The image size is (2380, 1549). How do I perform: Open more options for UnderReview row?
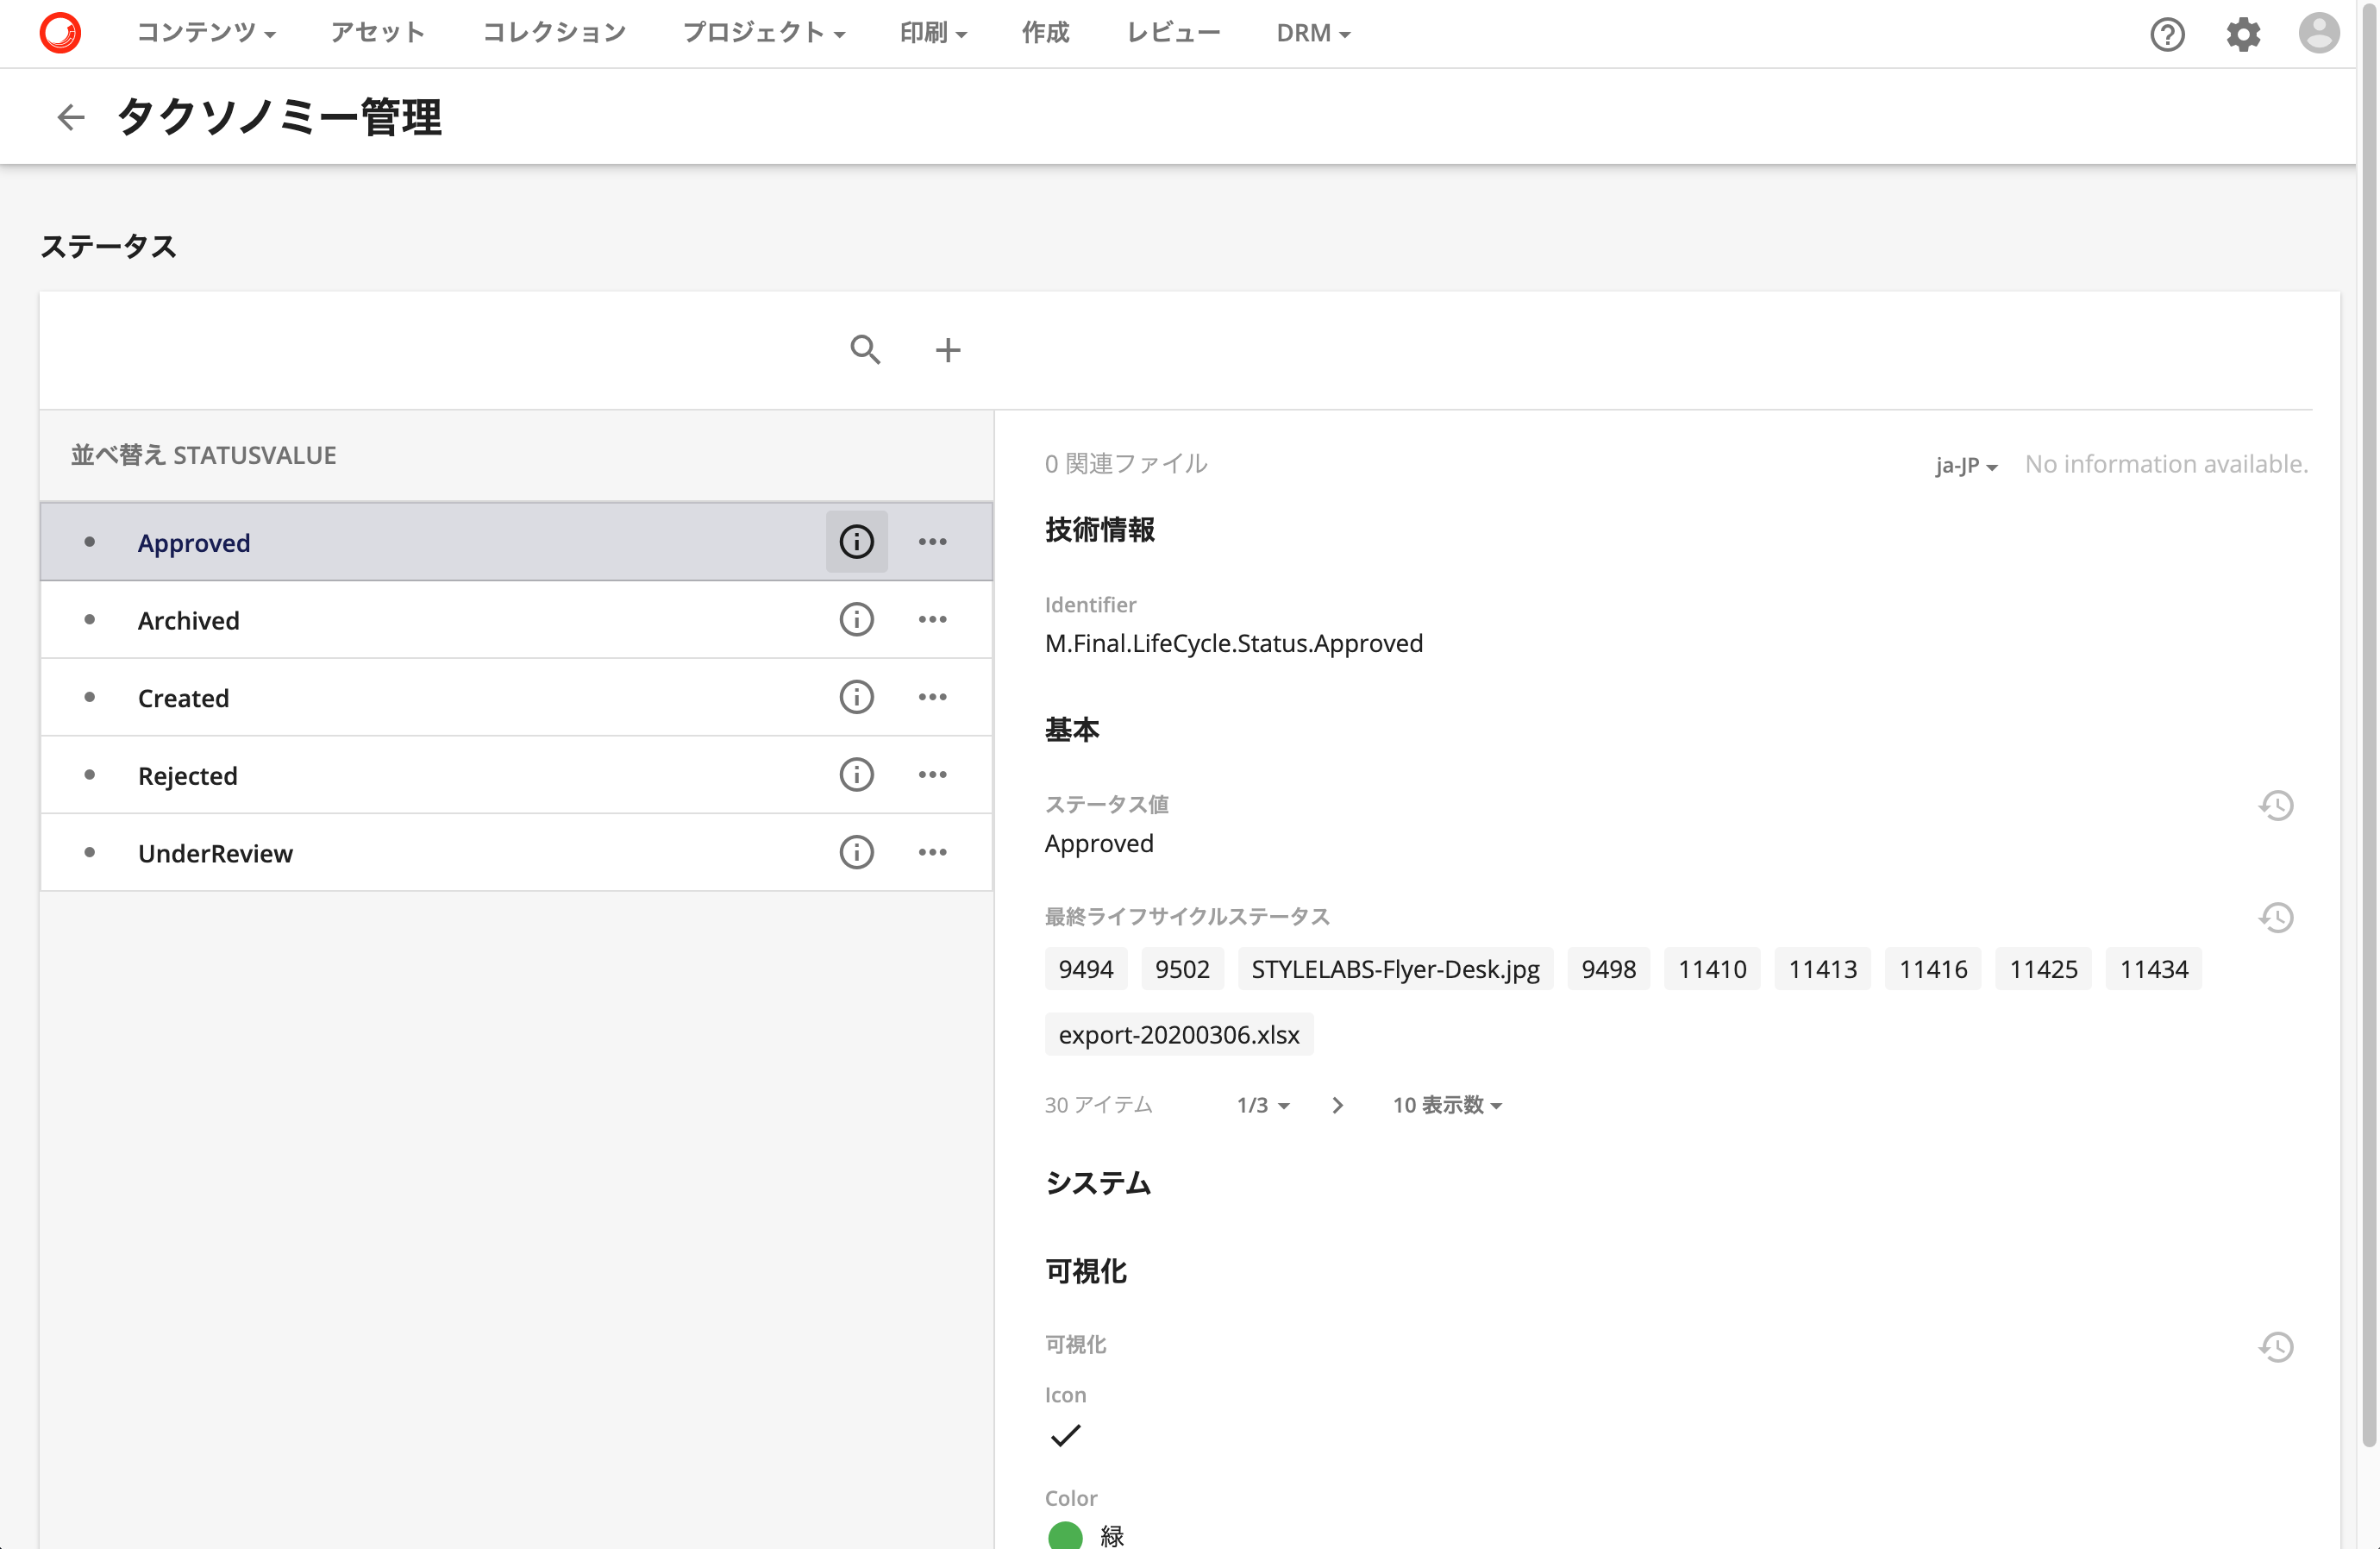933,853
